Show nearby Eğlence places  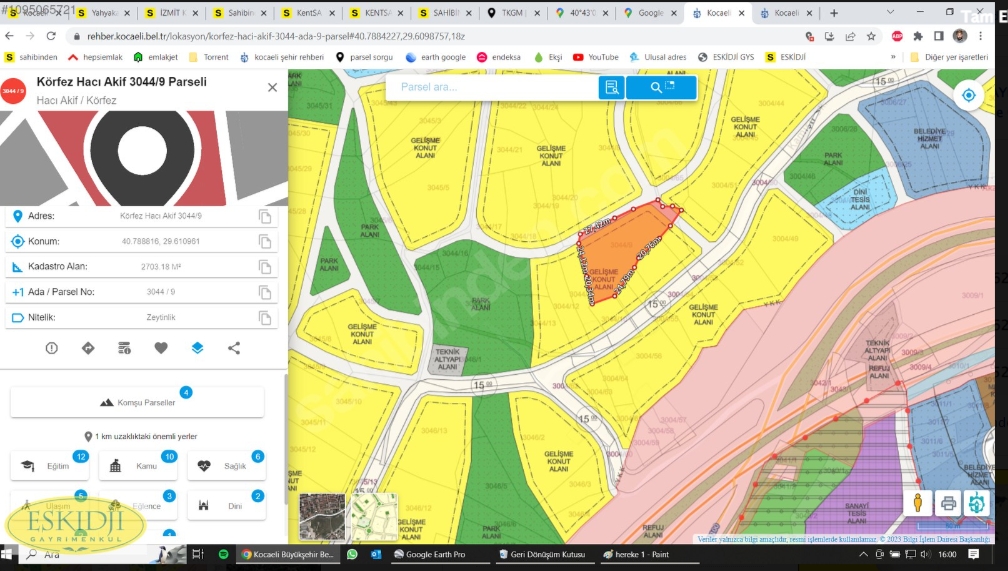pos(138,505)
